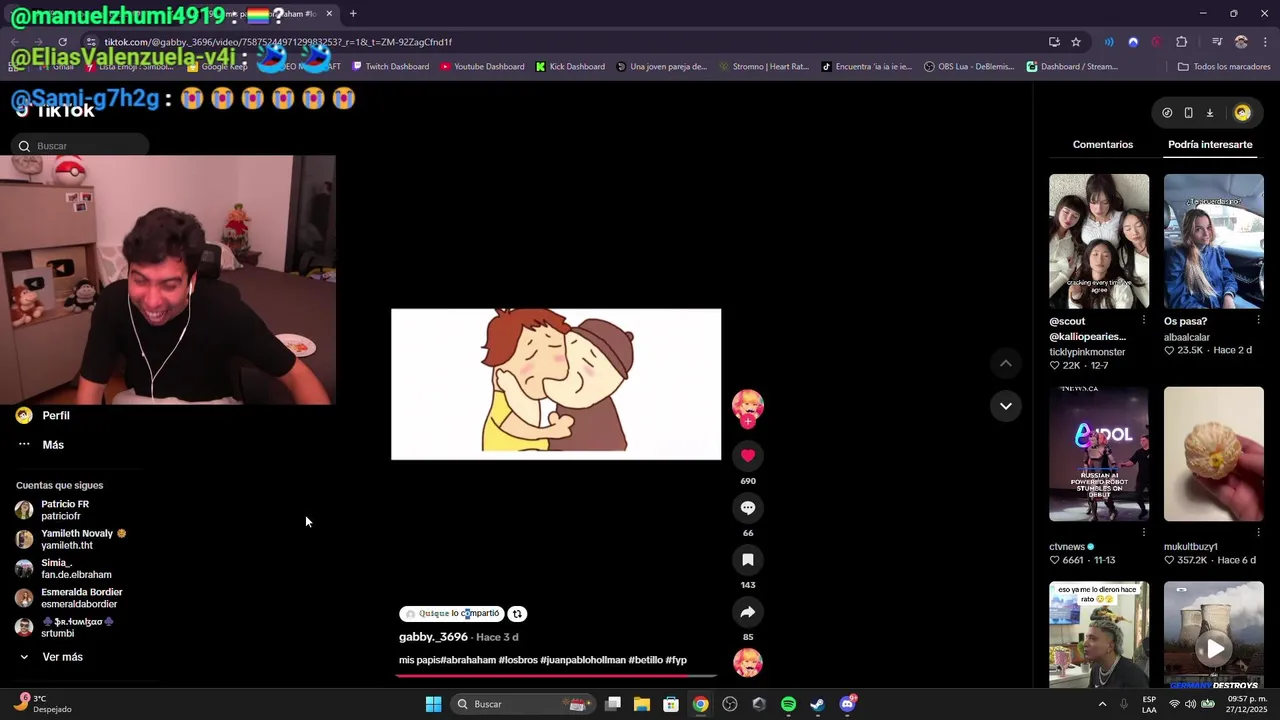Open Chrome extensions puzzle icon
Viewport: 1280px width, 720px height.
pos(1182,42)
